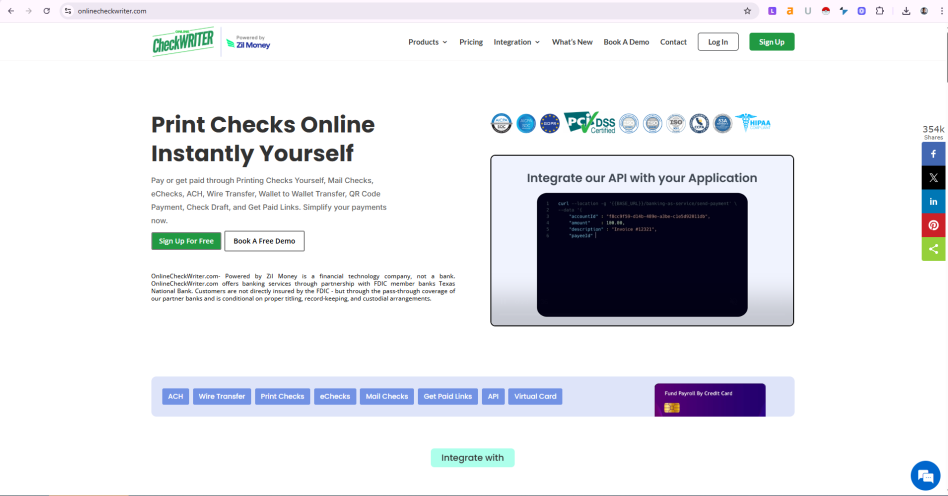Go to the Pricing page
The height and width of the screenshot is (496, 948).
(471, 42)
